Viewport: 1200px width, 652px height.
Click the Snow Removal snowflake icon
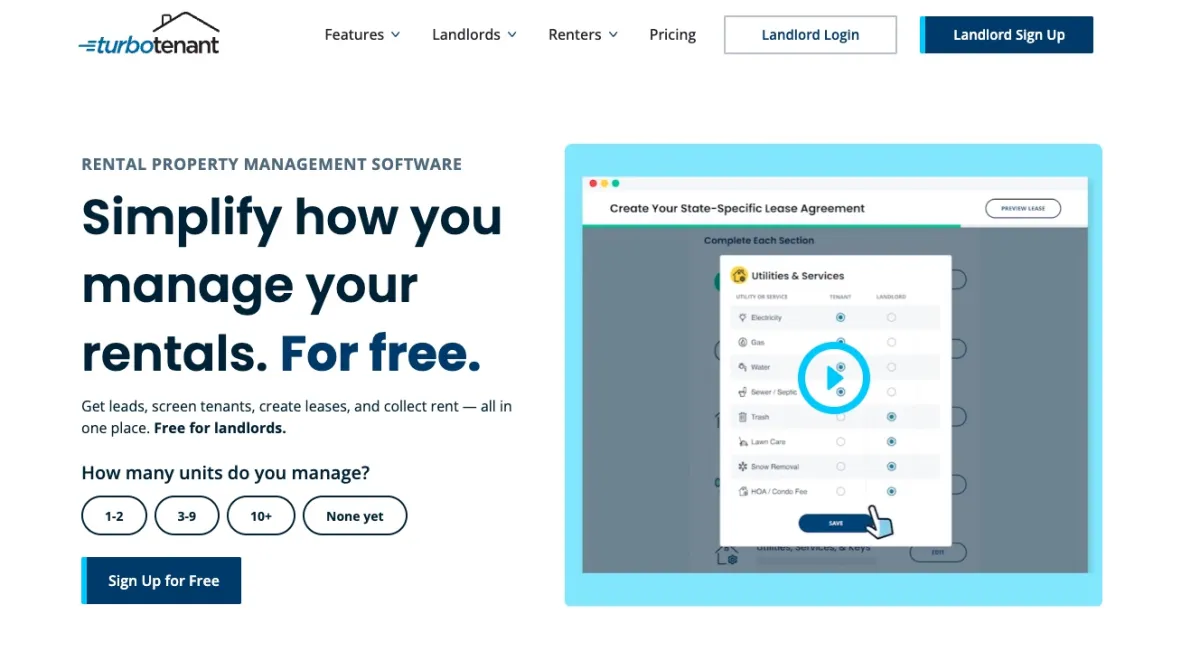[x=742, y=467]
